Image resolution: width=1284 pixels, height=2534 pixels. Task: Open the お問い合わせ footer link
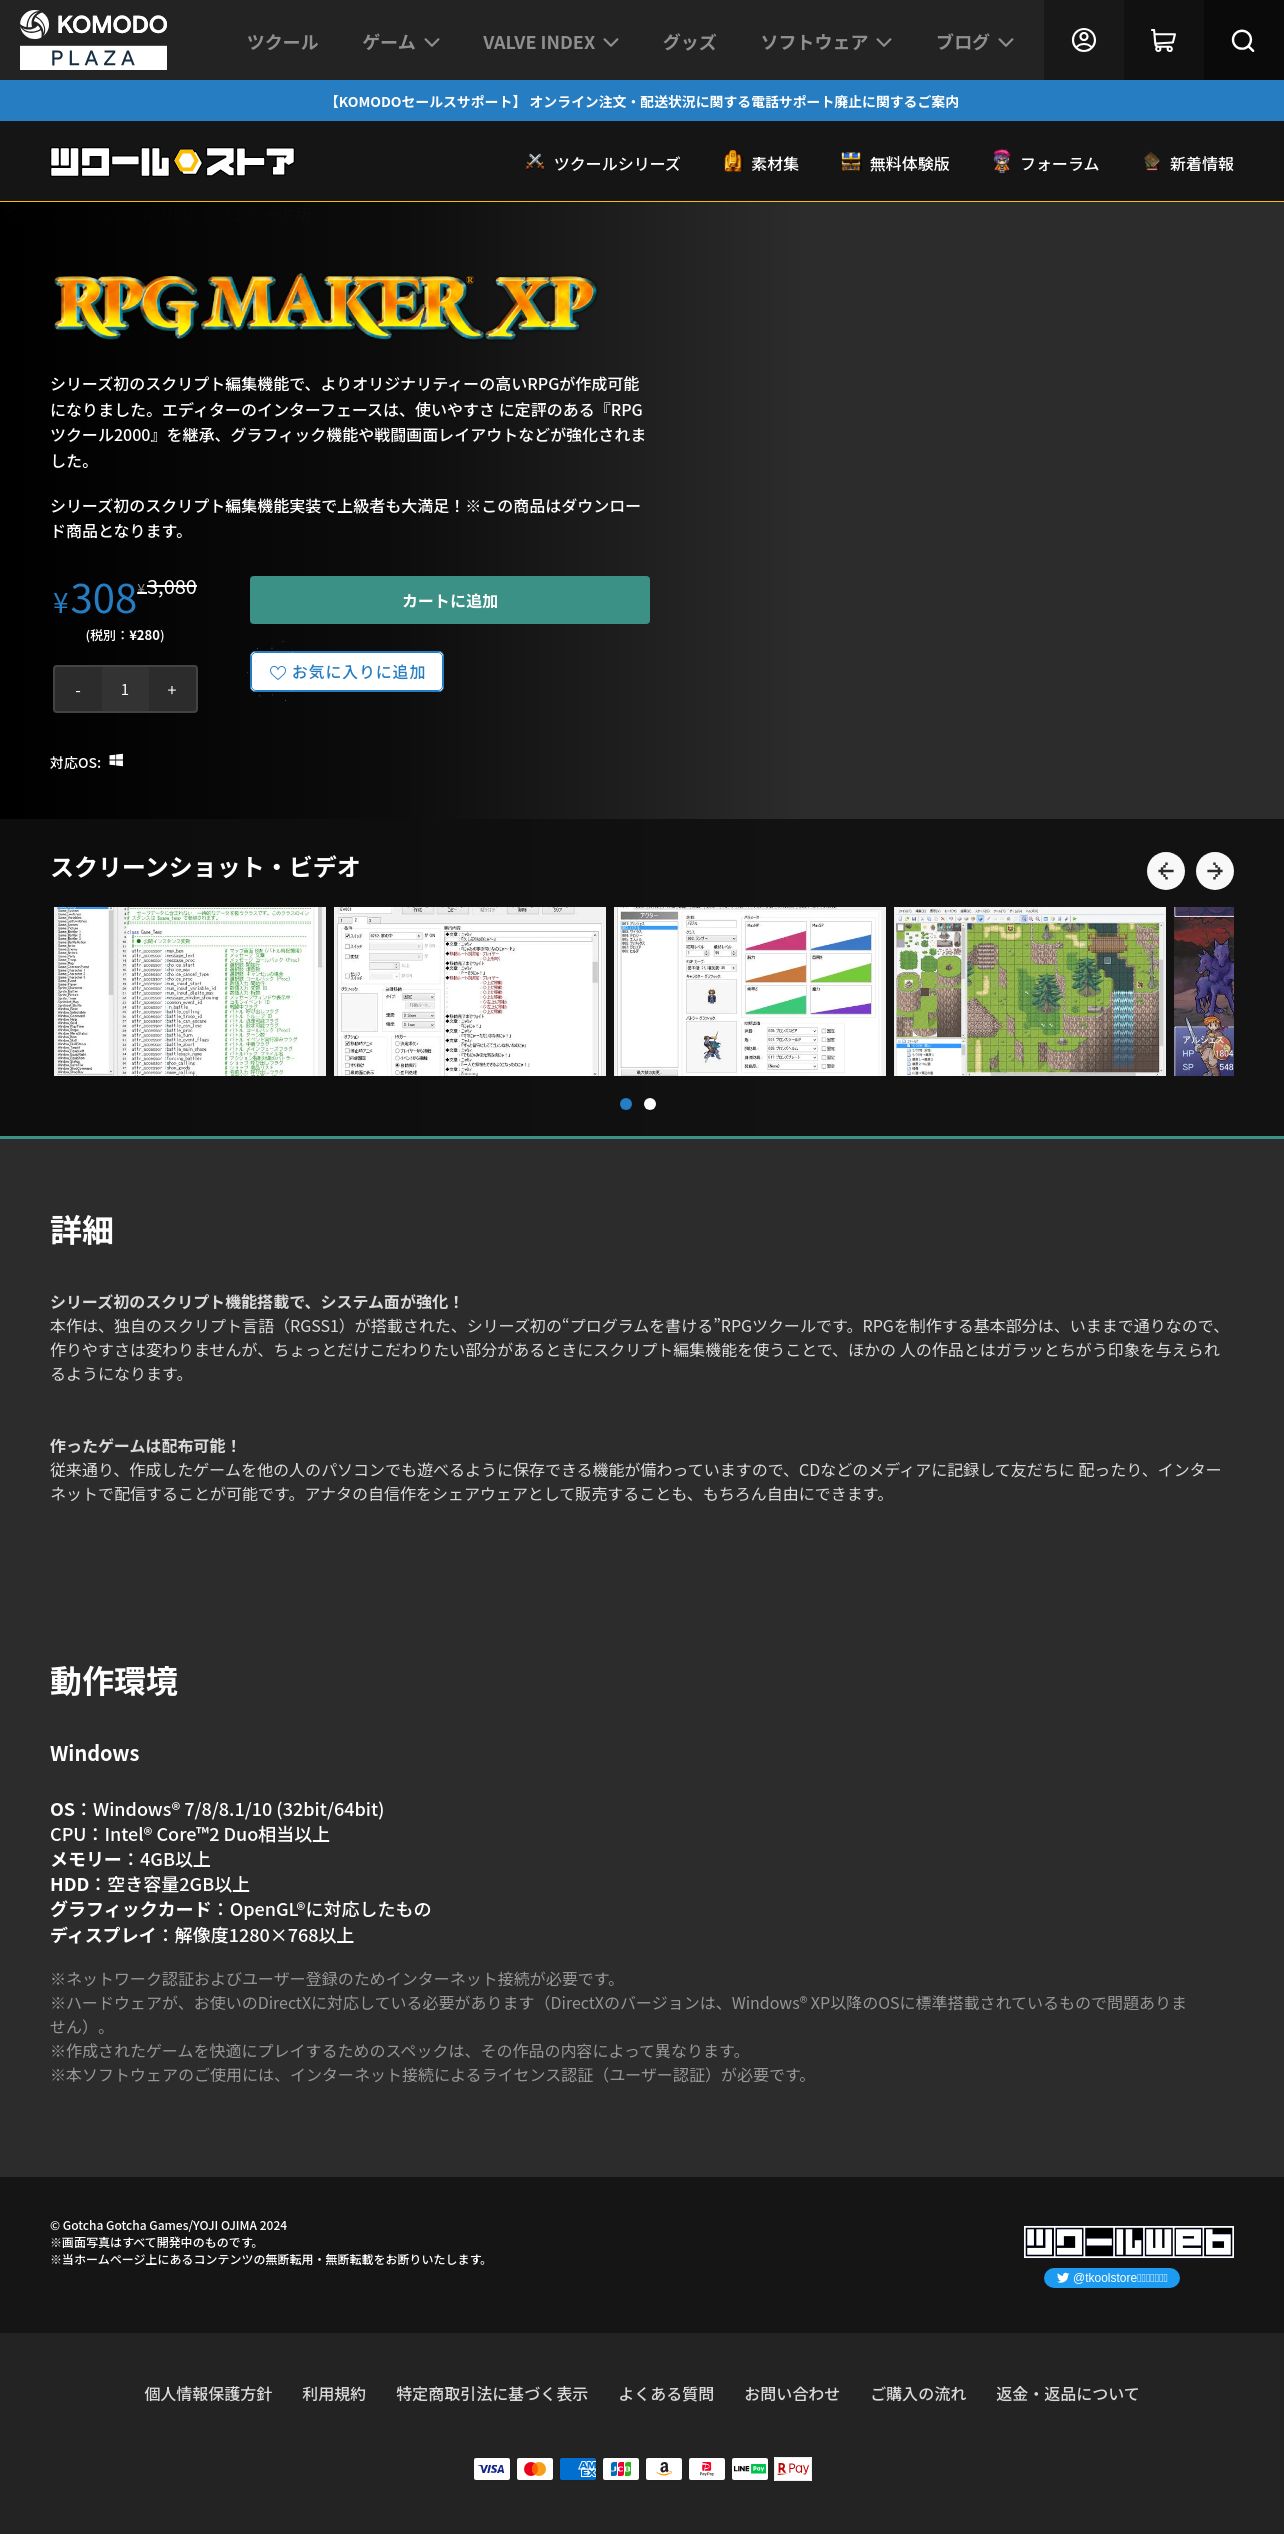792,2394
